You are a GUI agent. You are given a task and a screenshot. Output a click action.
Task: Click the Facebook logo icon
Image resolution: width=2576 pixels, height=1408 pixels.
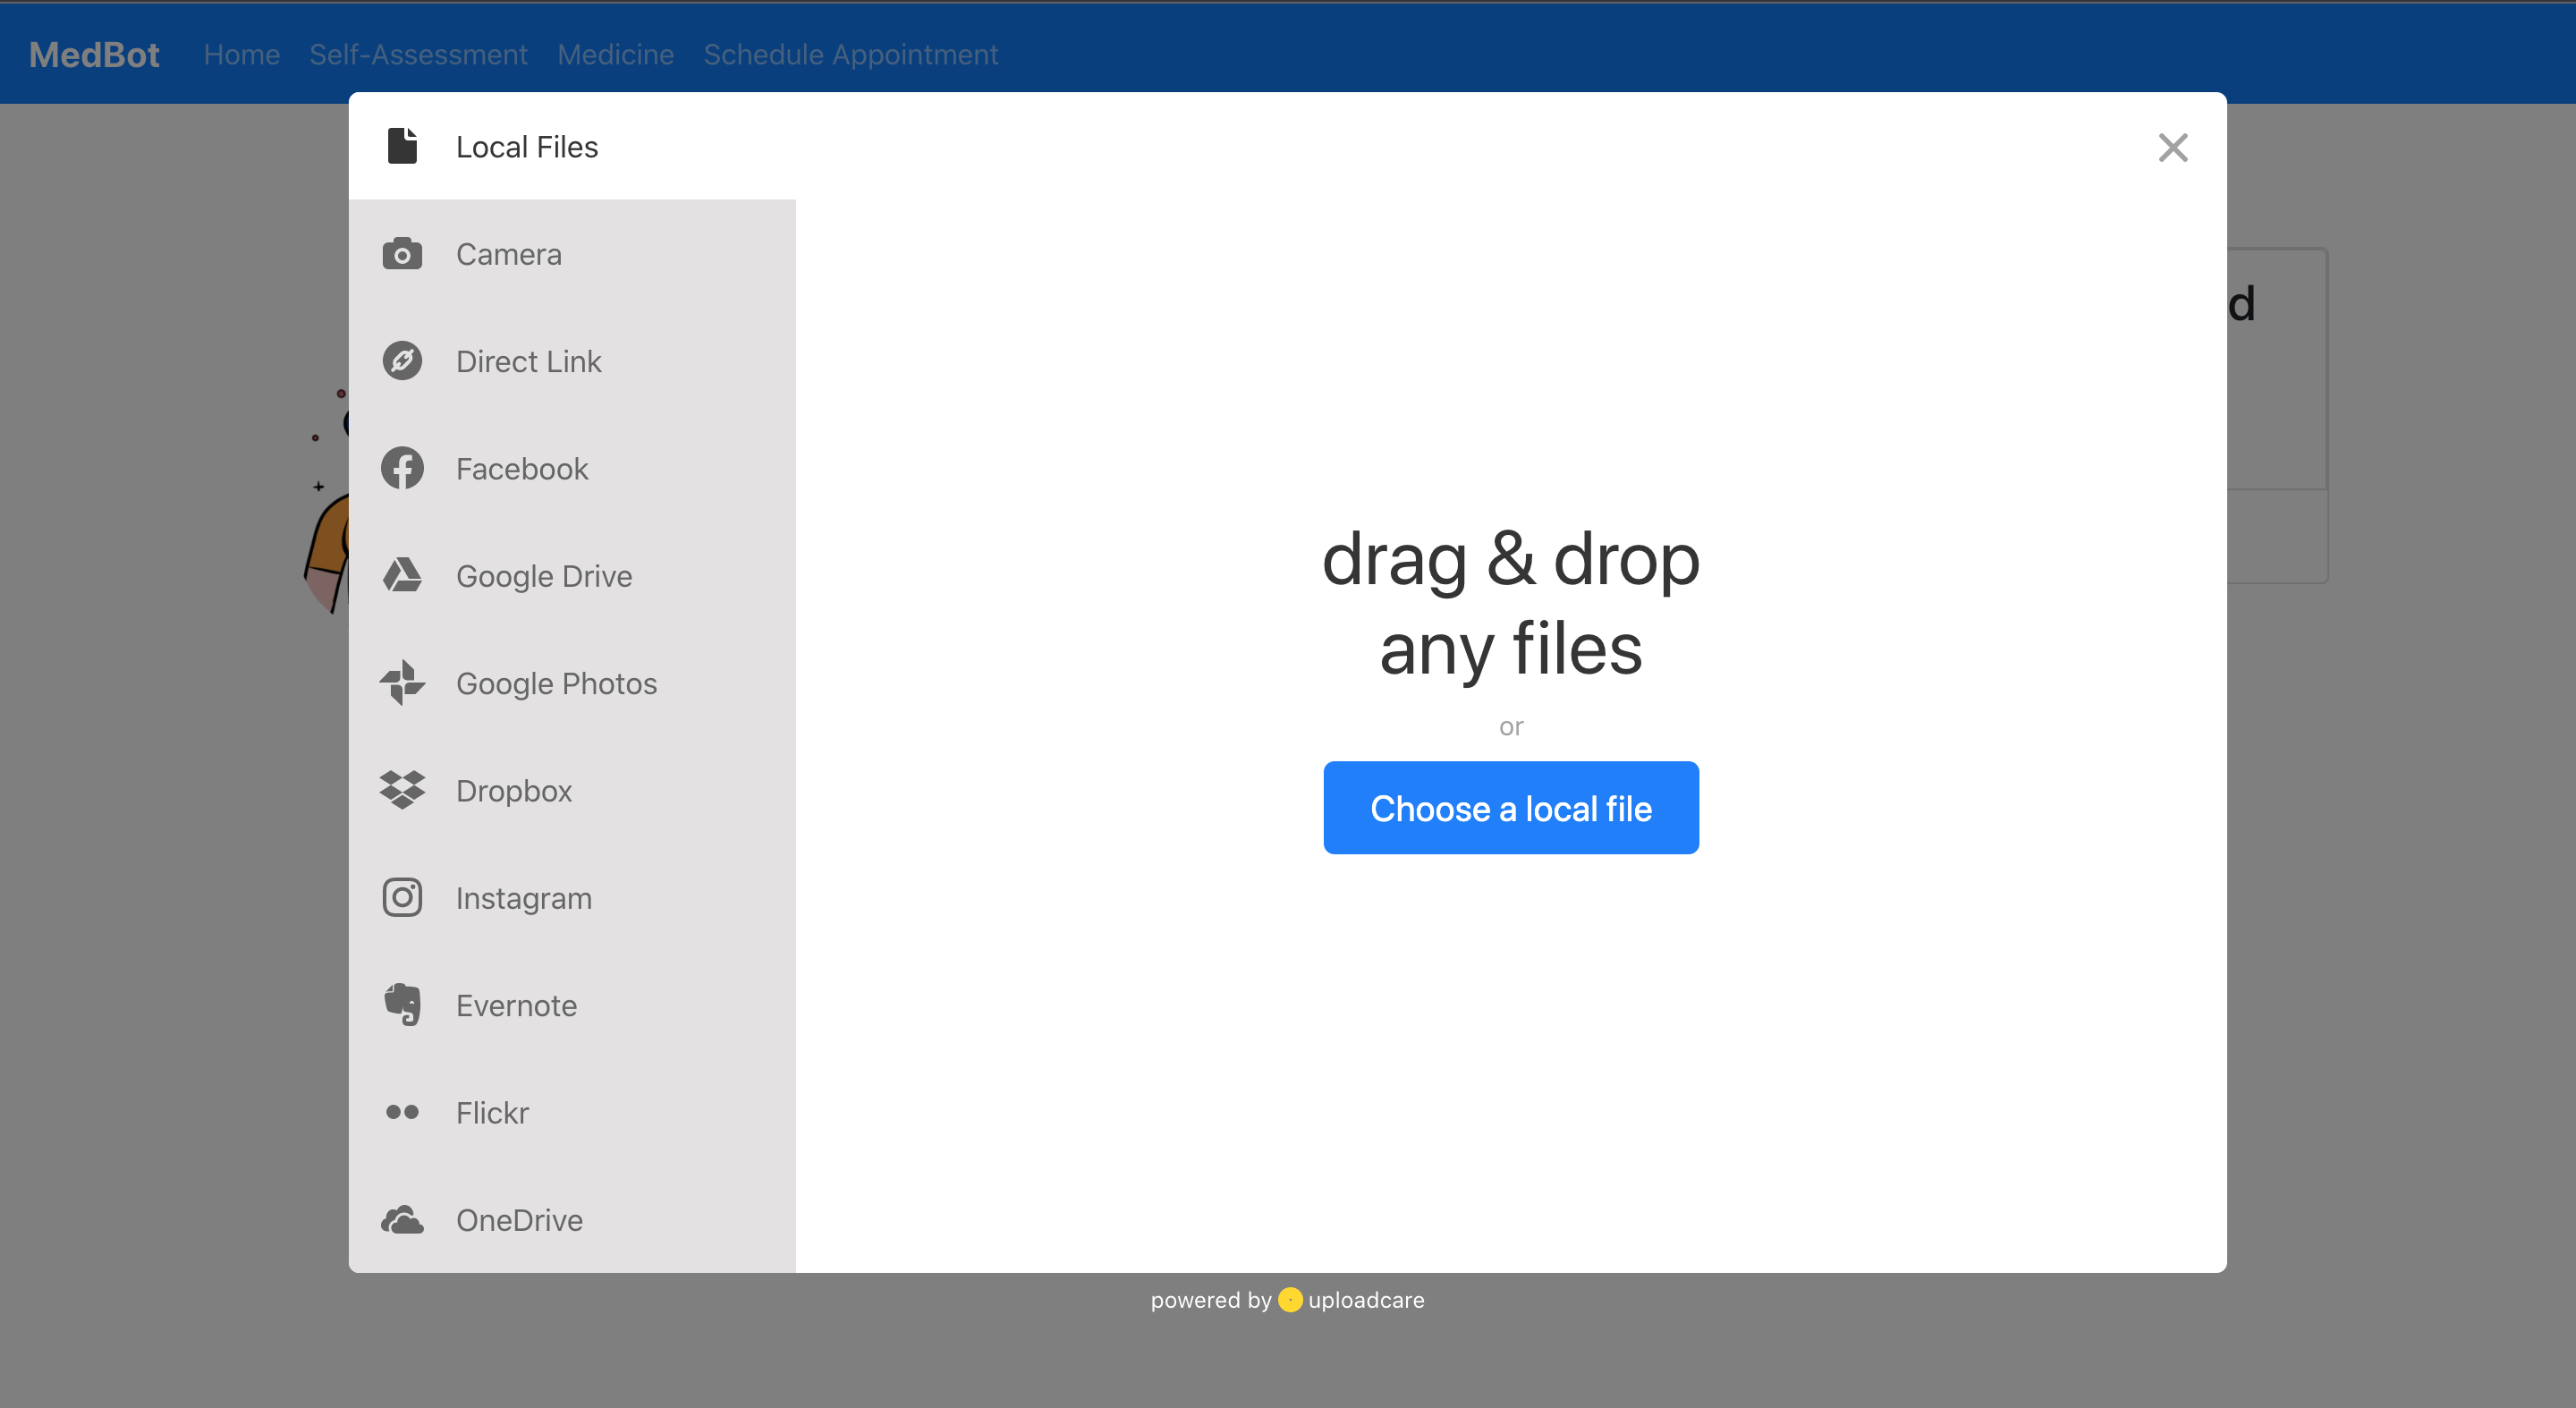point(402,468)
